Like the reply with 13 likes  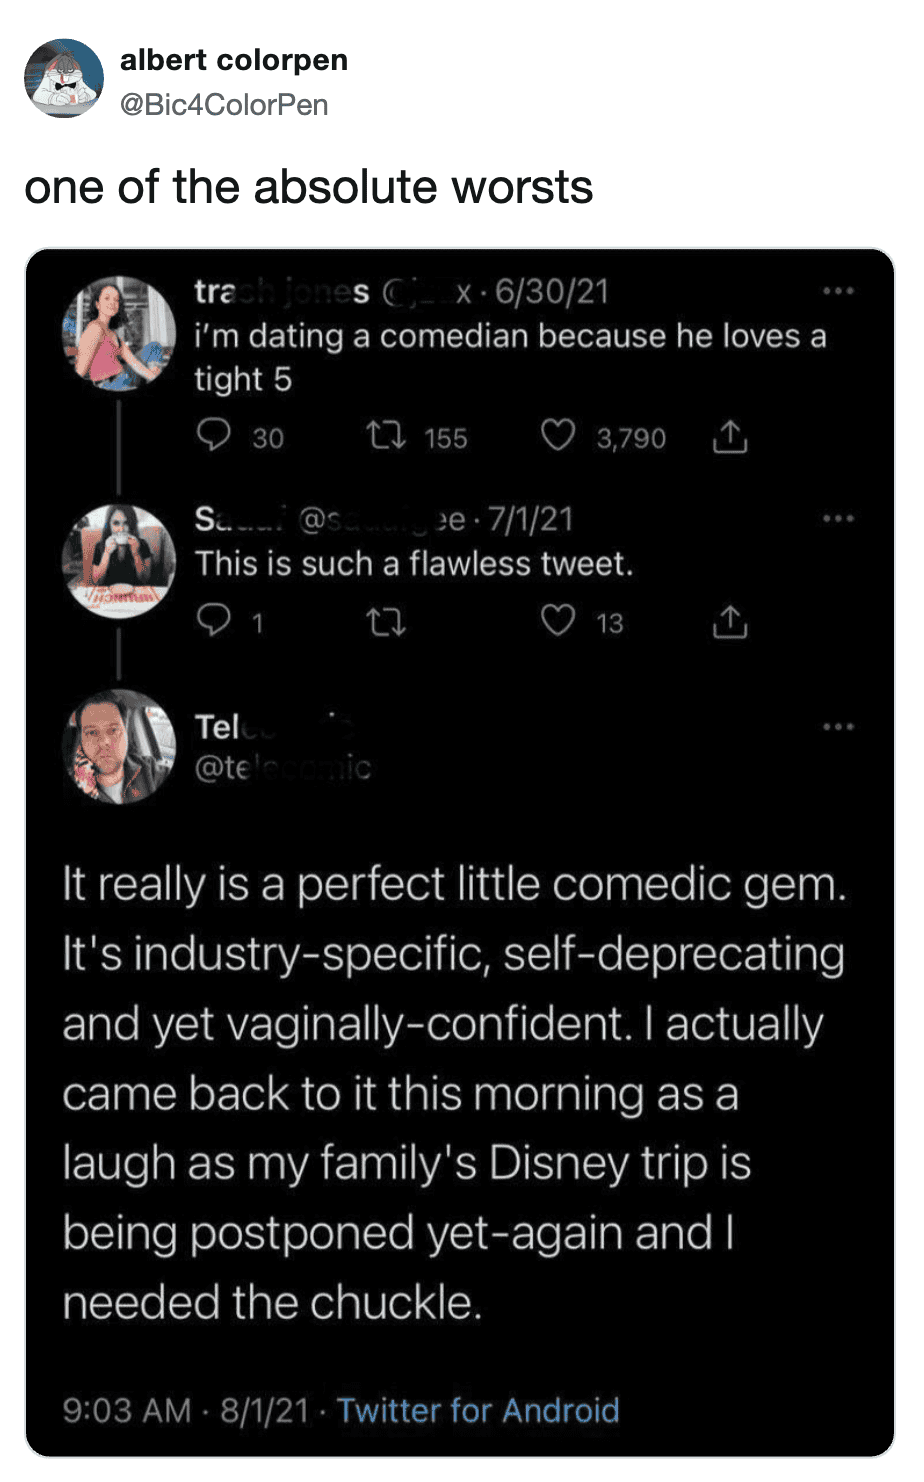coord(558,622)
